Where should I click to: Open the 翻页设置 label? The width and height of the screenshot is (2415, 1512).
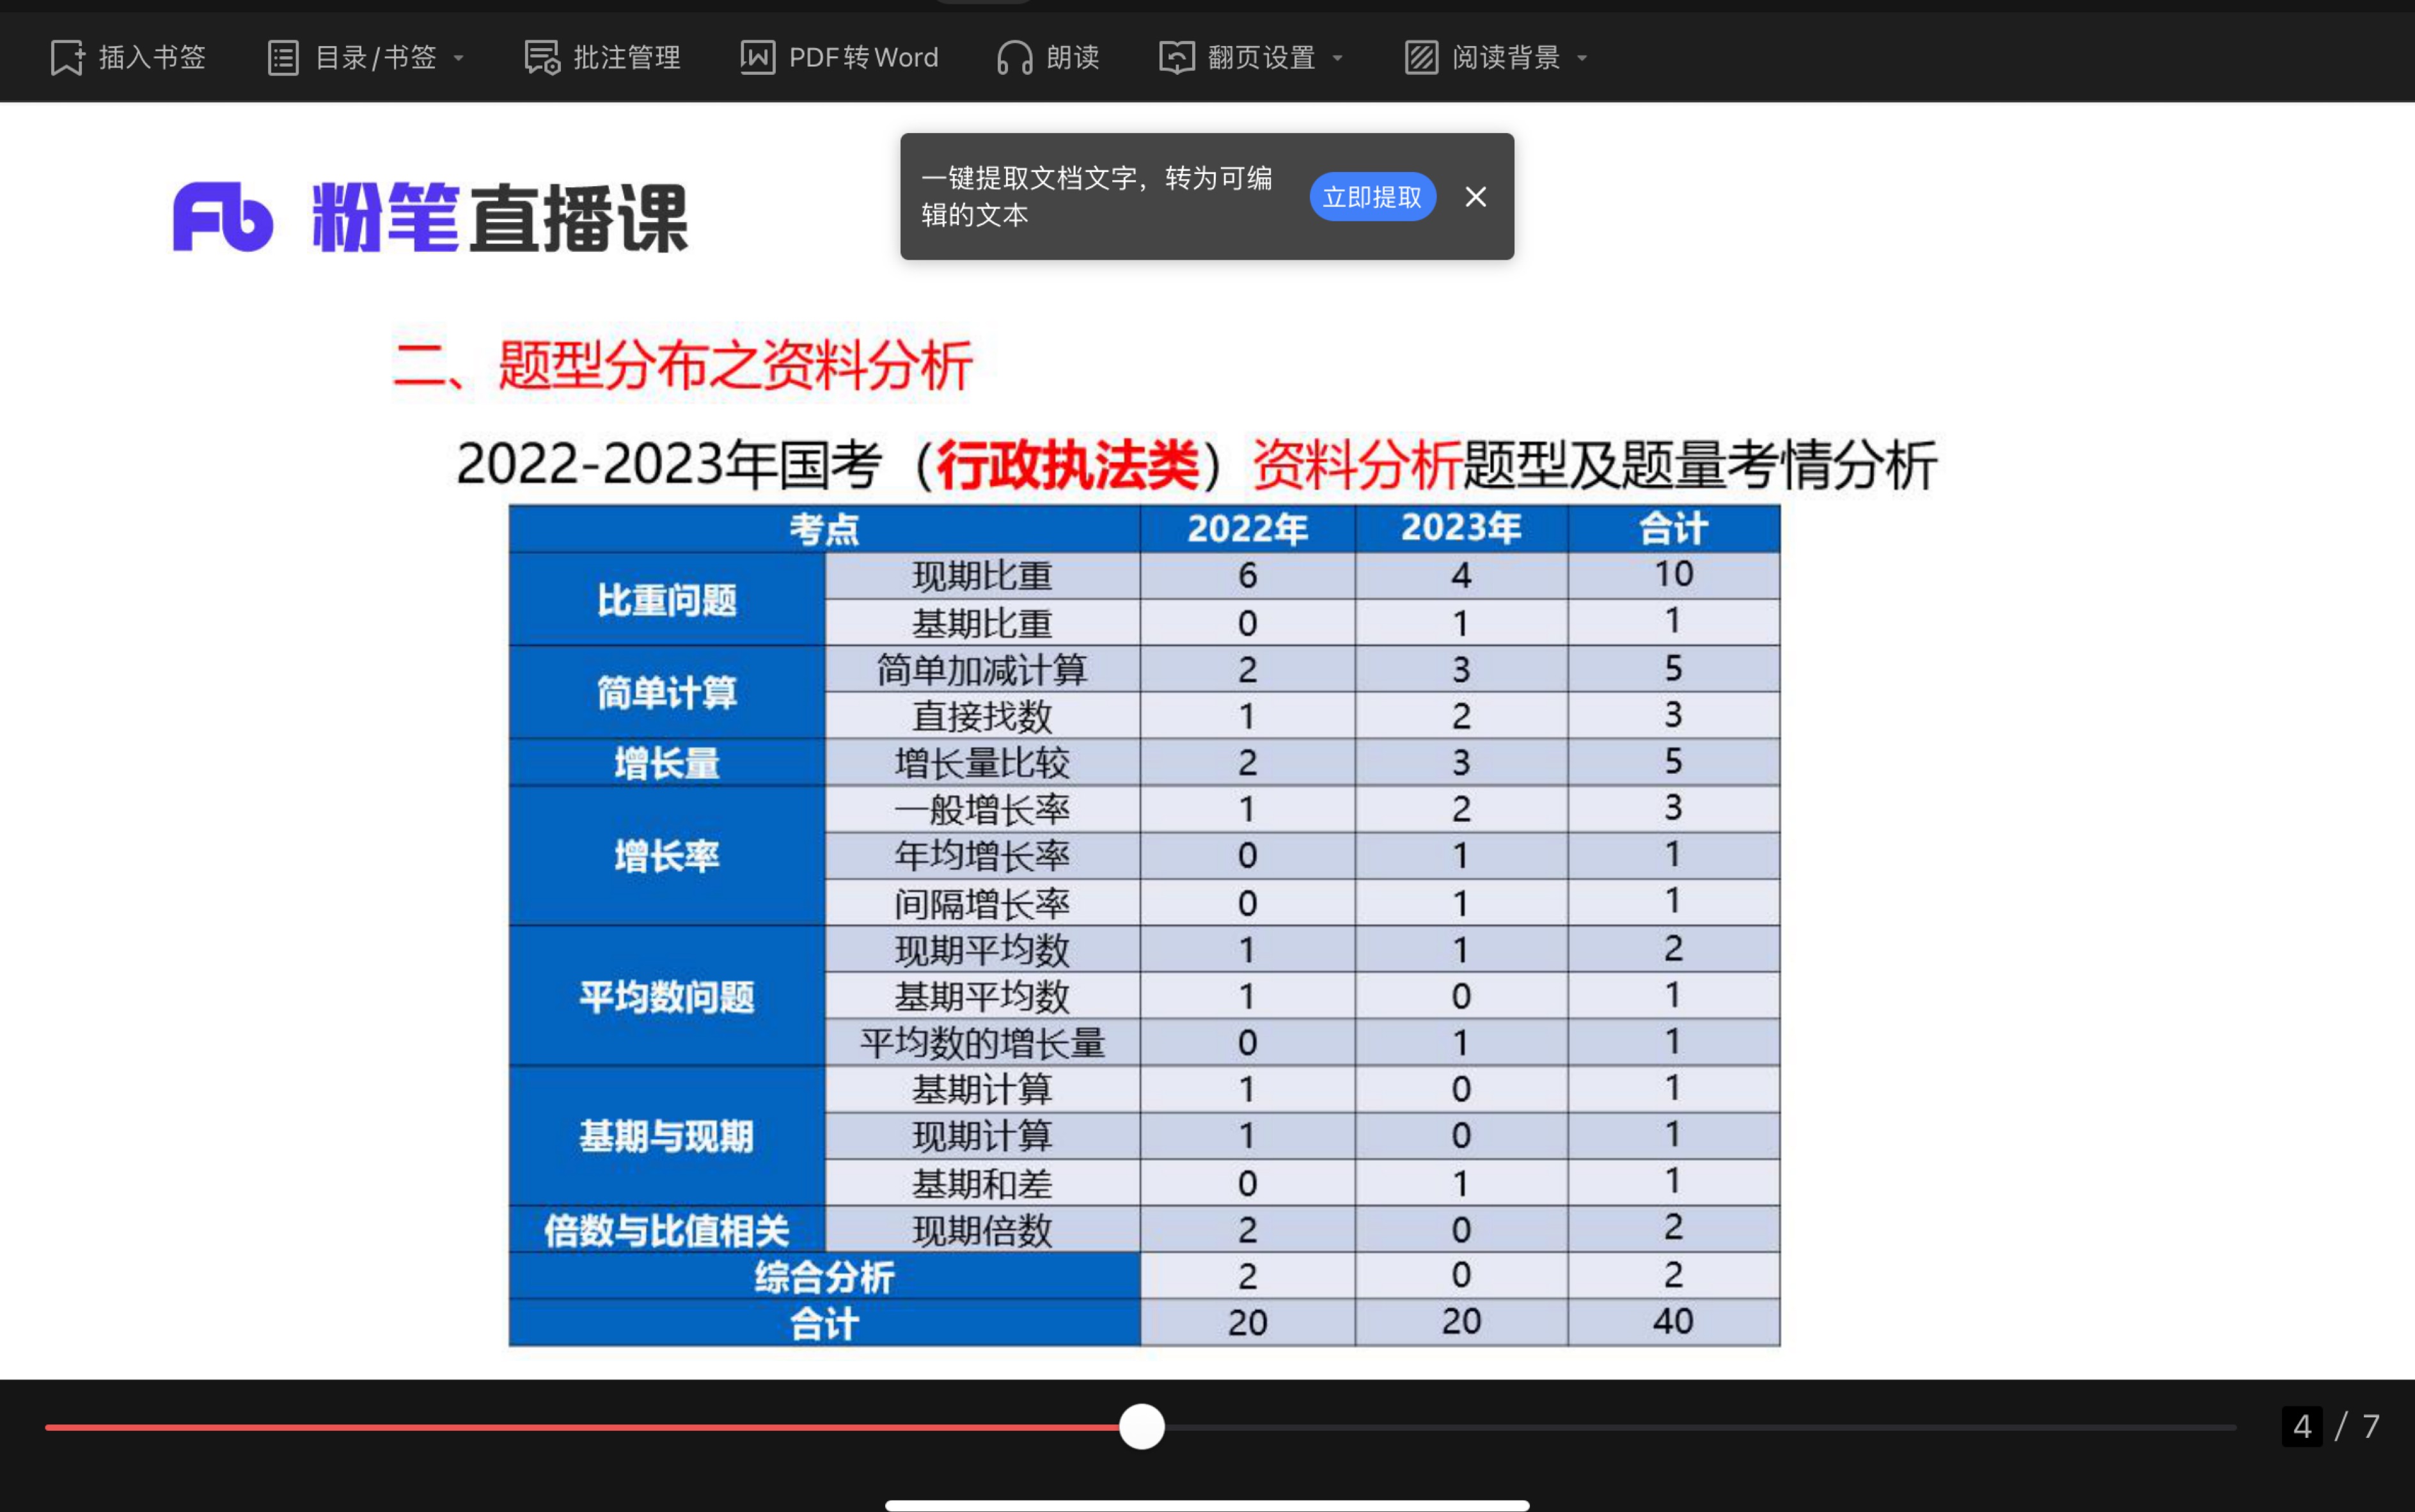pos(1261,57)
